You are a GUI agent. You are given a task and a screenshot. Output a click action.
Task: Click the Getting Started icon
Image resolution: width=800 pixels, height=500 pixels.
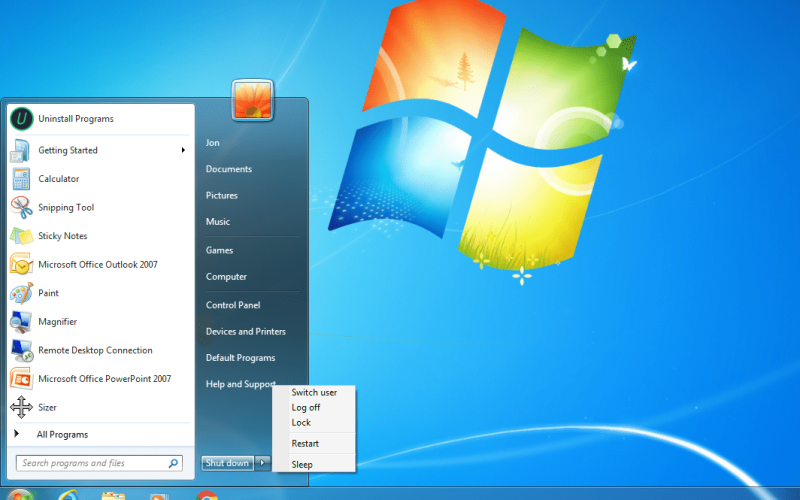pyautogui.click(x=21, y=151)
